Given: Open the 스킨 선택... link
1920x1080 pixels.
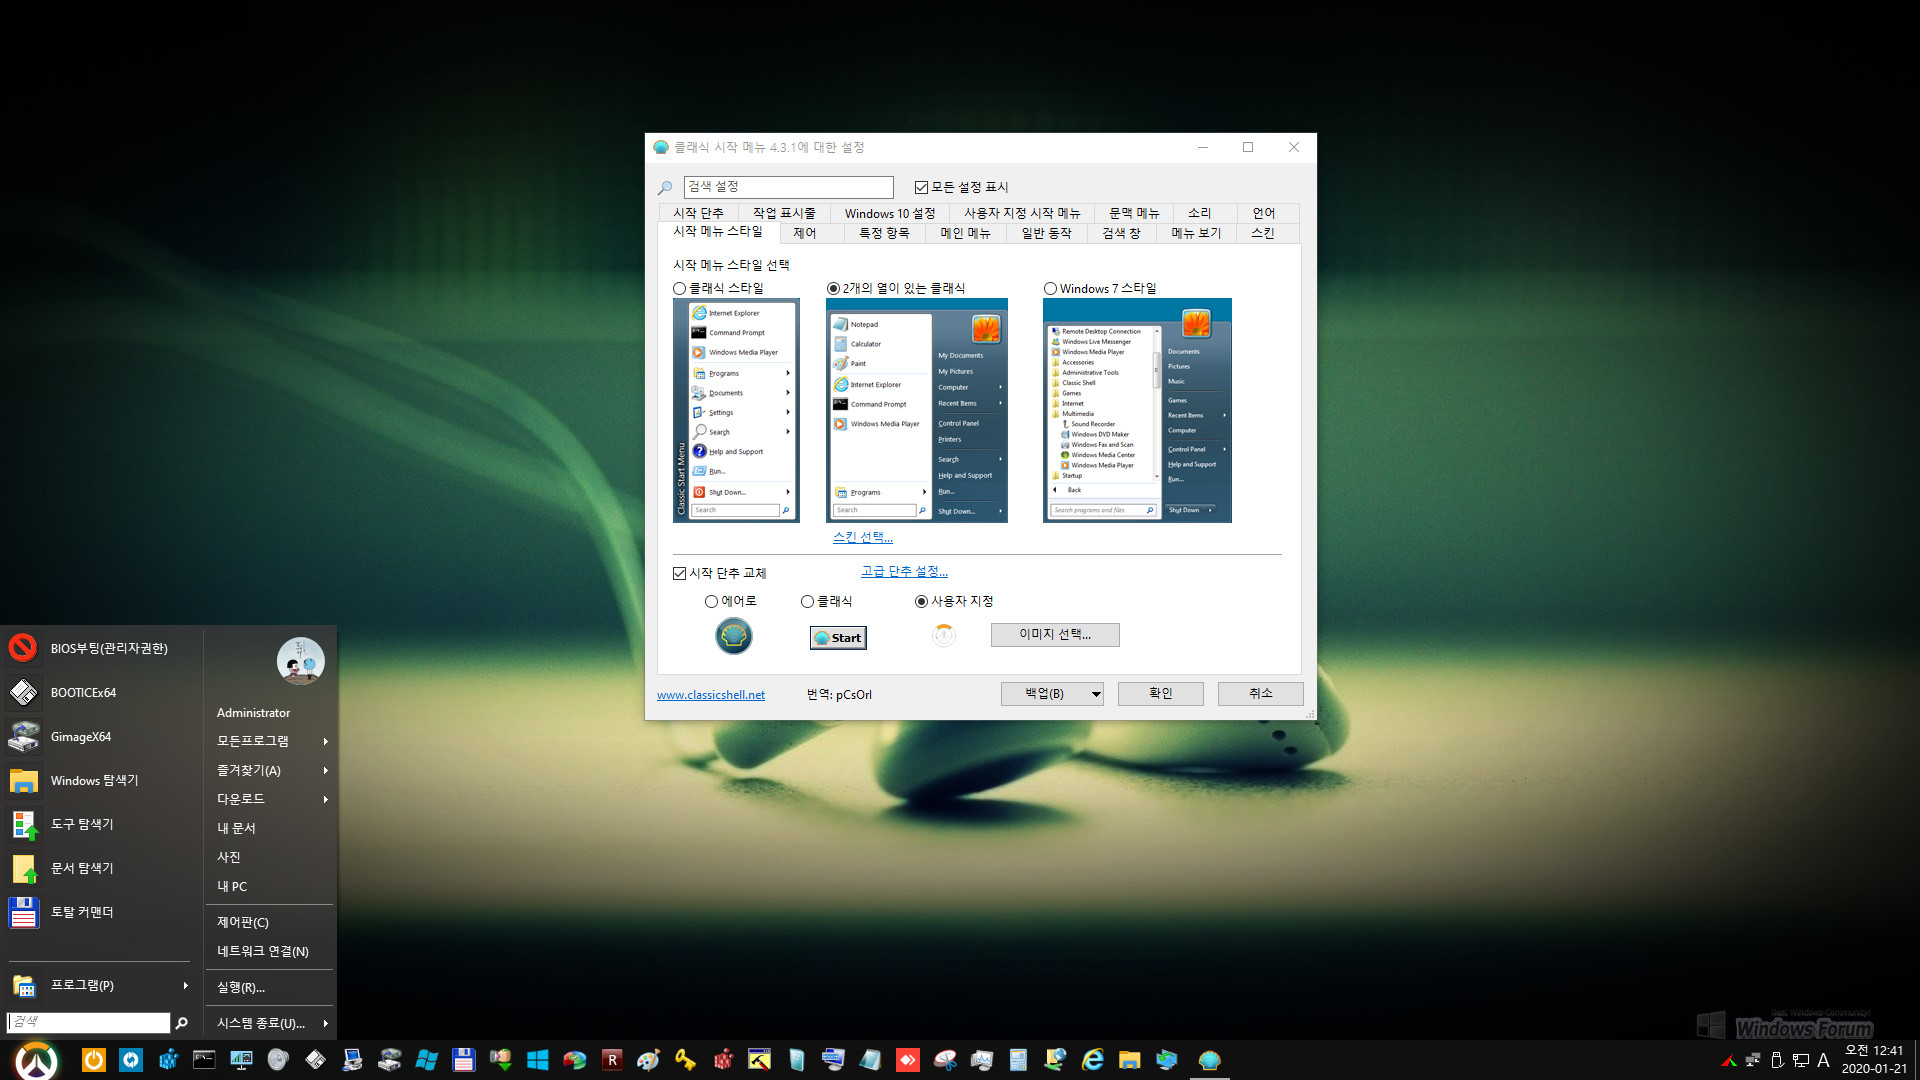Looking at the screenshot, I should coord(862,537).
